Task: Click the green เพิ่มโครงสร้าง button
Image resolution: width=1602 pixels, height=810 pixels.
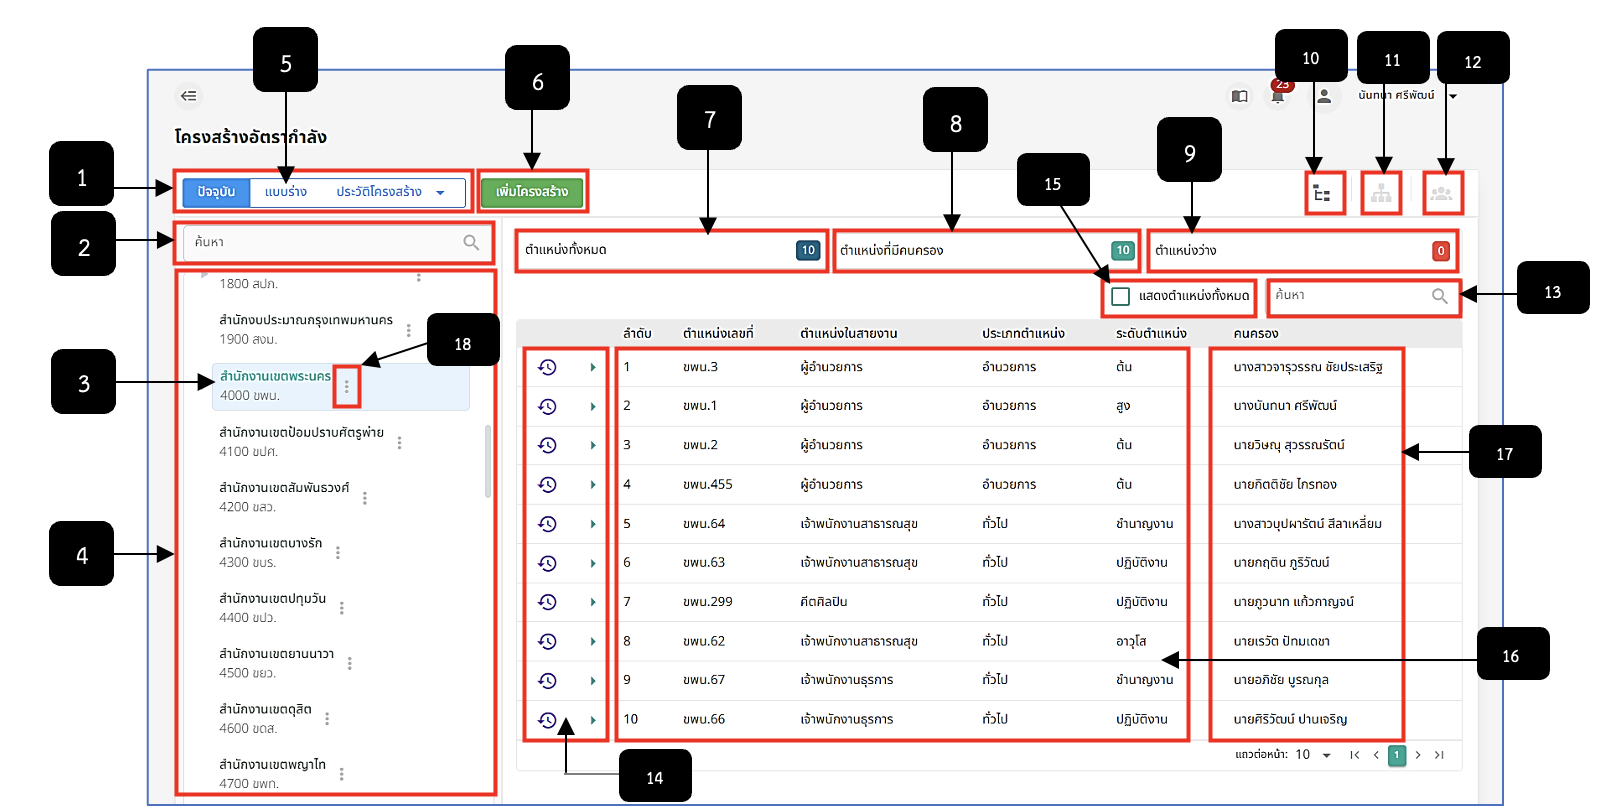Action: coord(532,192)
